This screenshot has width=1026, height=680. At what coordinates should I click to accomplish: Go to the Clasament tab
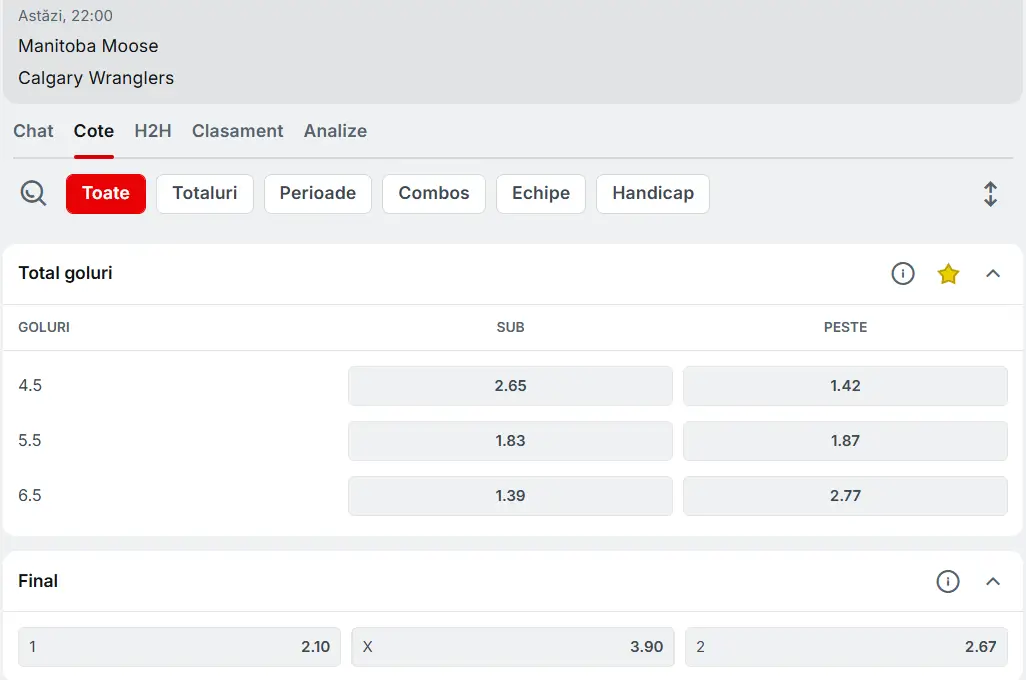[237, 131]
